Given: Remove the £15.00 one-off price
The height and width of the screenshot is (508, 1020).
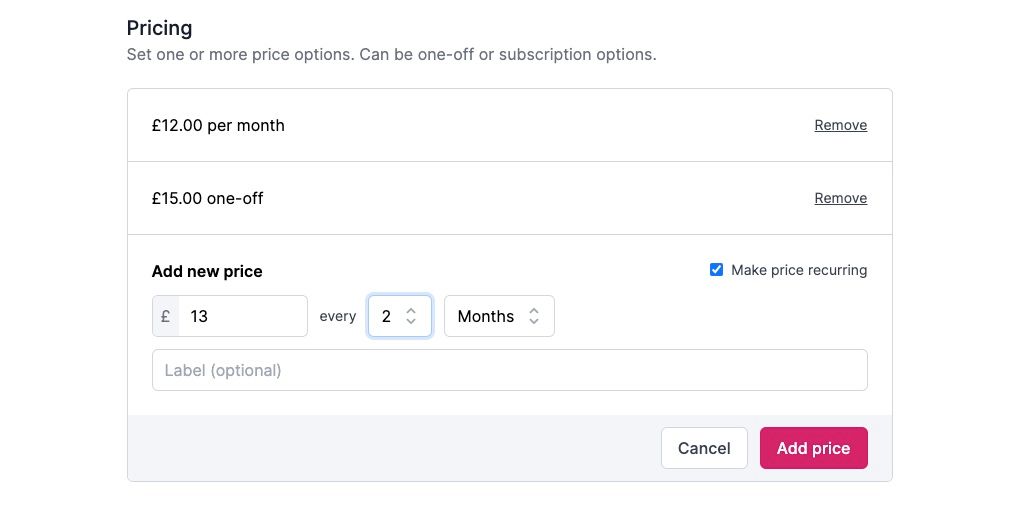Looking at the screenshot, I should (x=840, y=198).
